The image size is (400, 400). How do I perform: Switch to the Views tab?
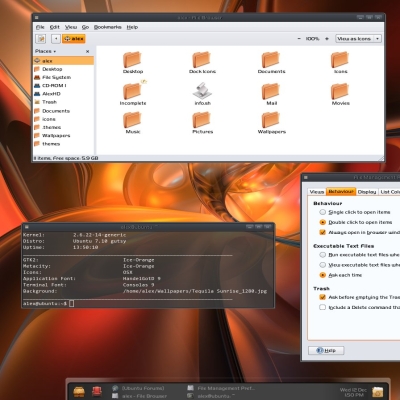pos(317,192)
